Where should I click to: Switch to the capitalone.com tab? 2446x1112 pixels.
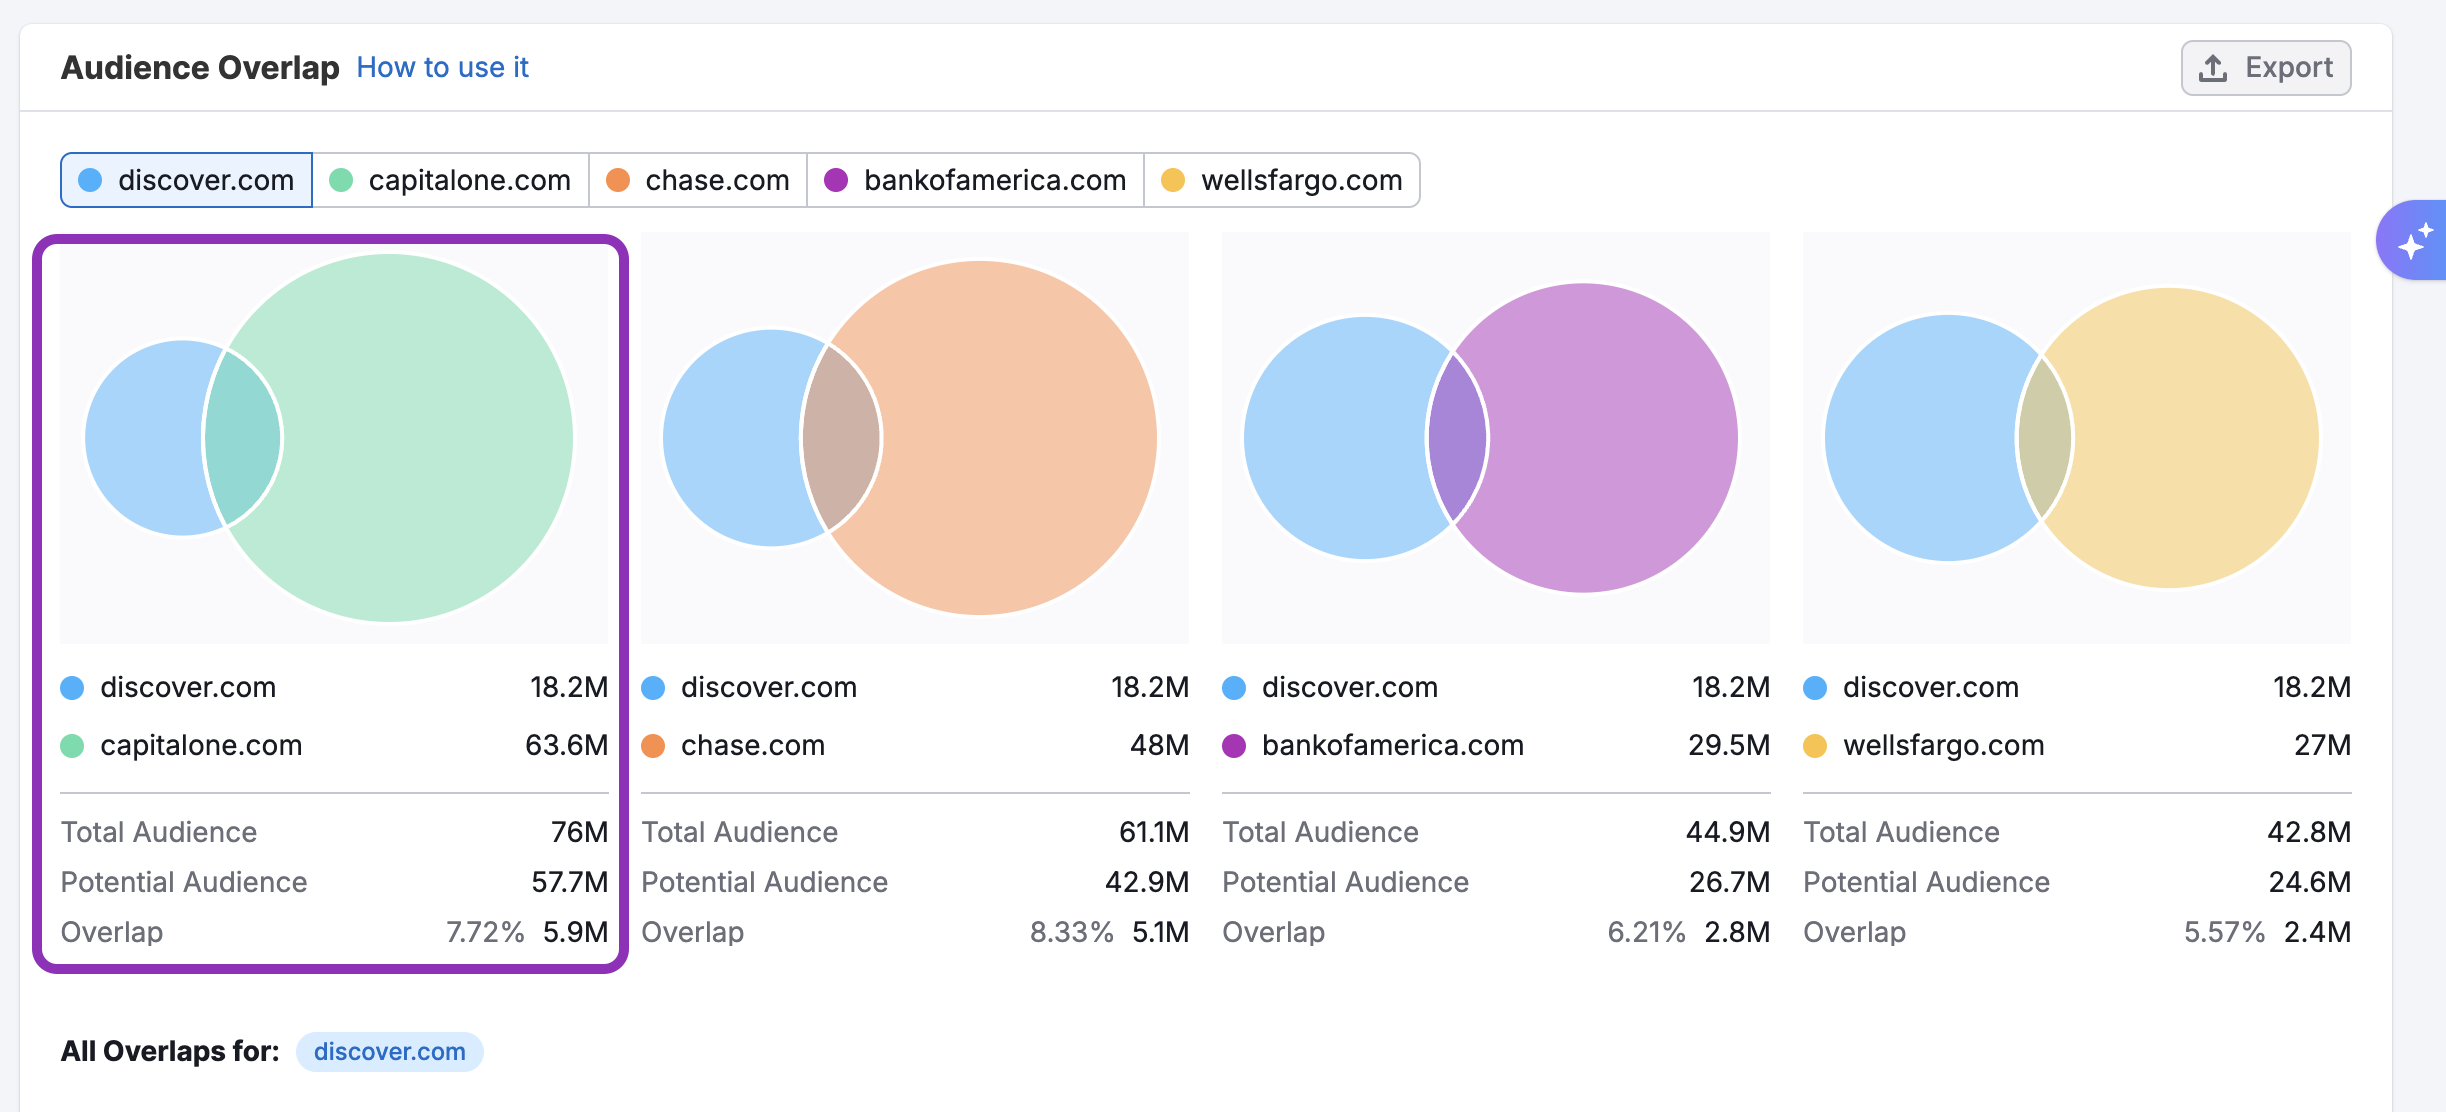click(450, 180)
